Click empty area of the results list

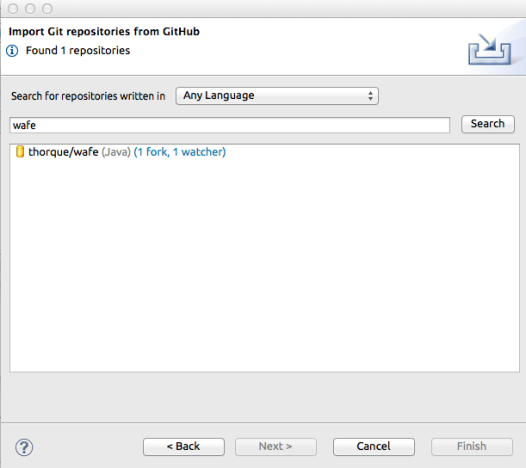[264, 265]
